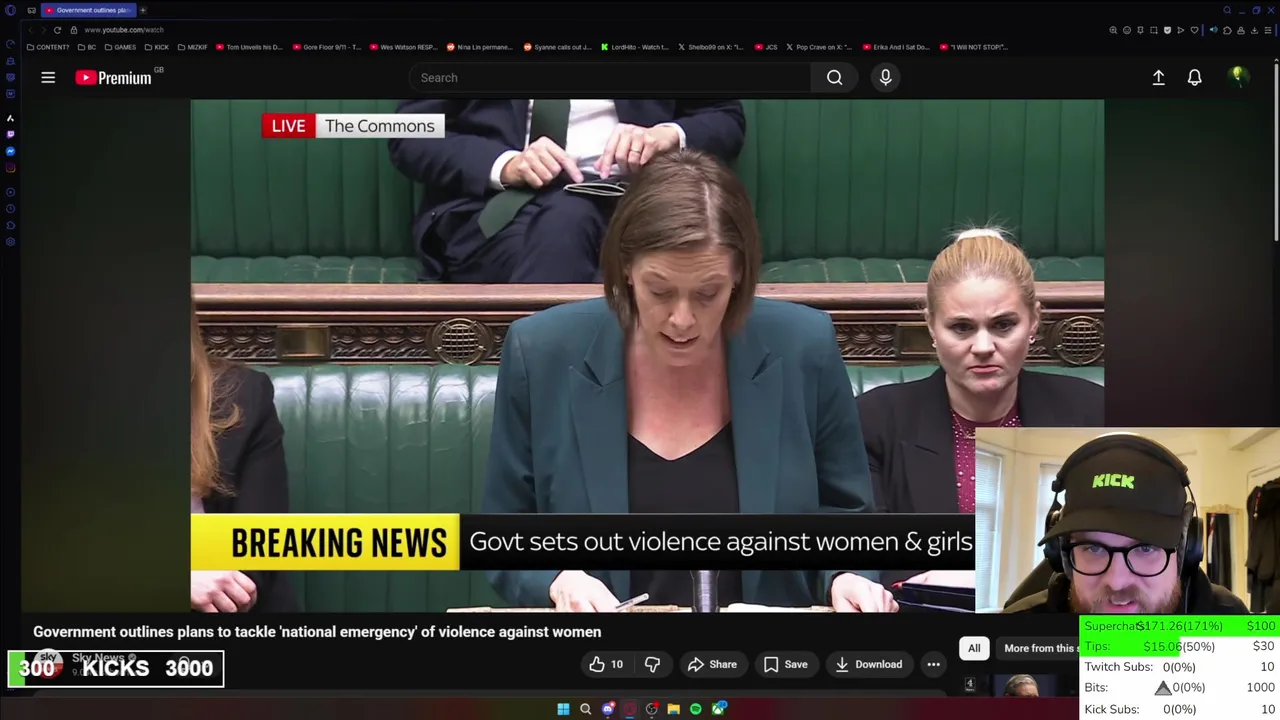Dislike the video with thumbs down
The width and height of the screenshot is (1280, 720).
pos(652,664)
